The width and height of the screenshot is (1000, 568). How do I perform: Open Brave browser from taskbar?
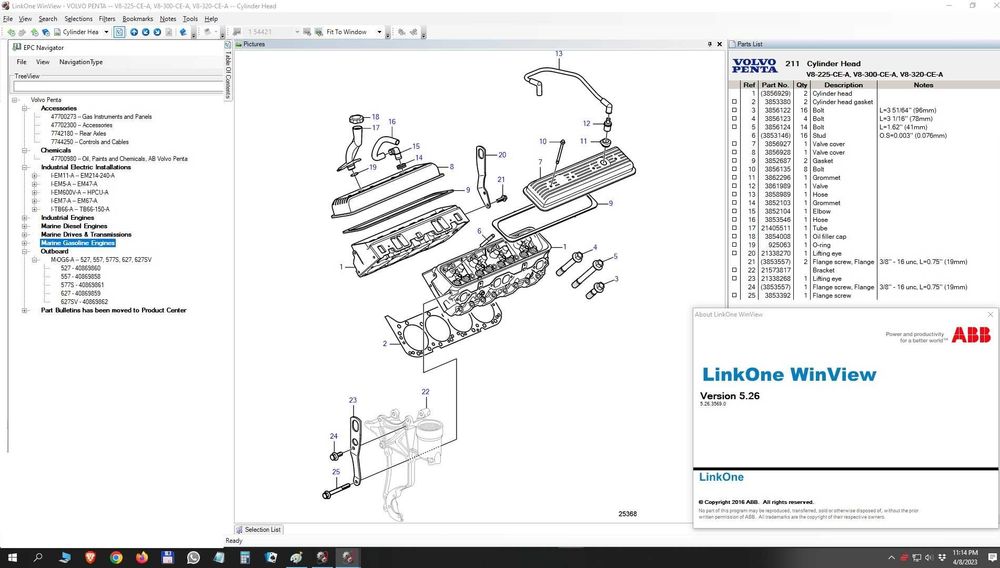coord(90,557)
